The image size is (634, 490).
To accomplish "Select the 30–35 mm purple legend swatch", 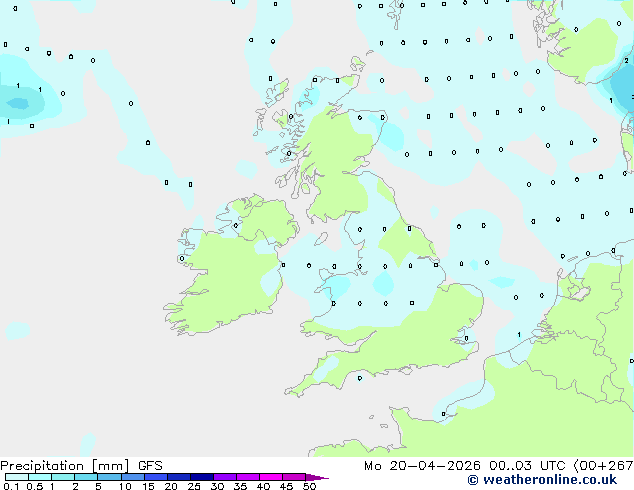I will click(225, 477).
